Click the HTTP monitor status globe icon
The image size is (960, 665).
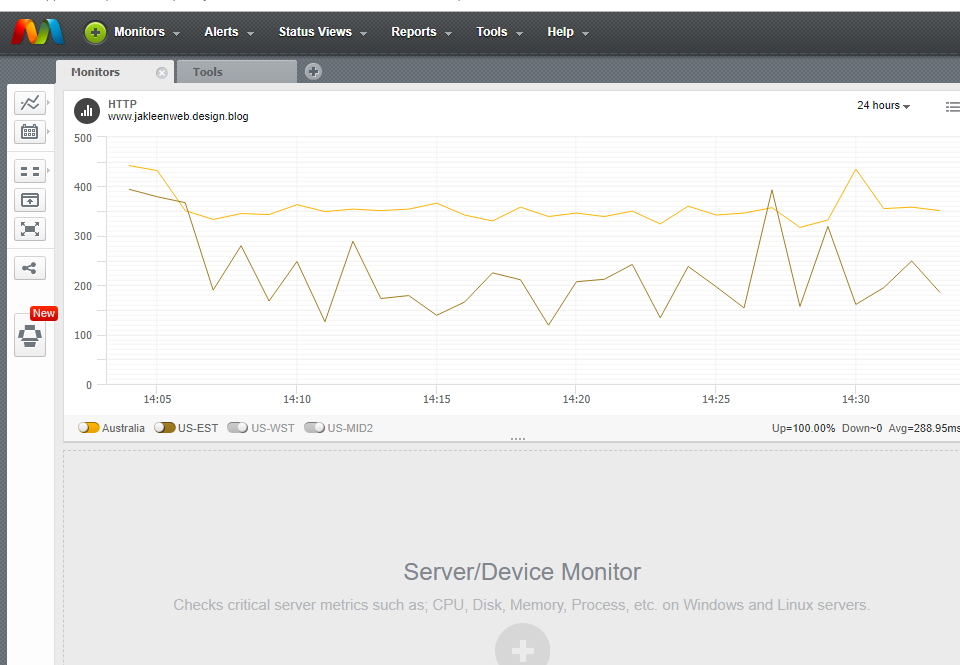(x=86, y=111)
